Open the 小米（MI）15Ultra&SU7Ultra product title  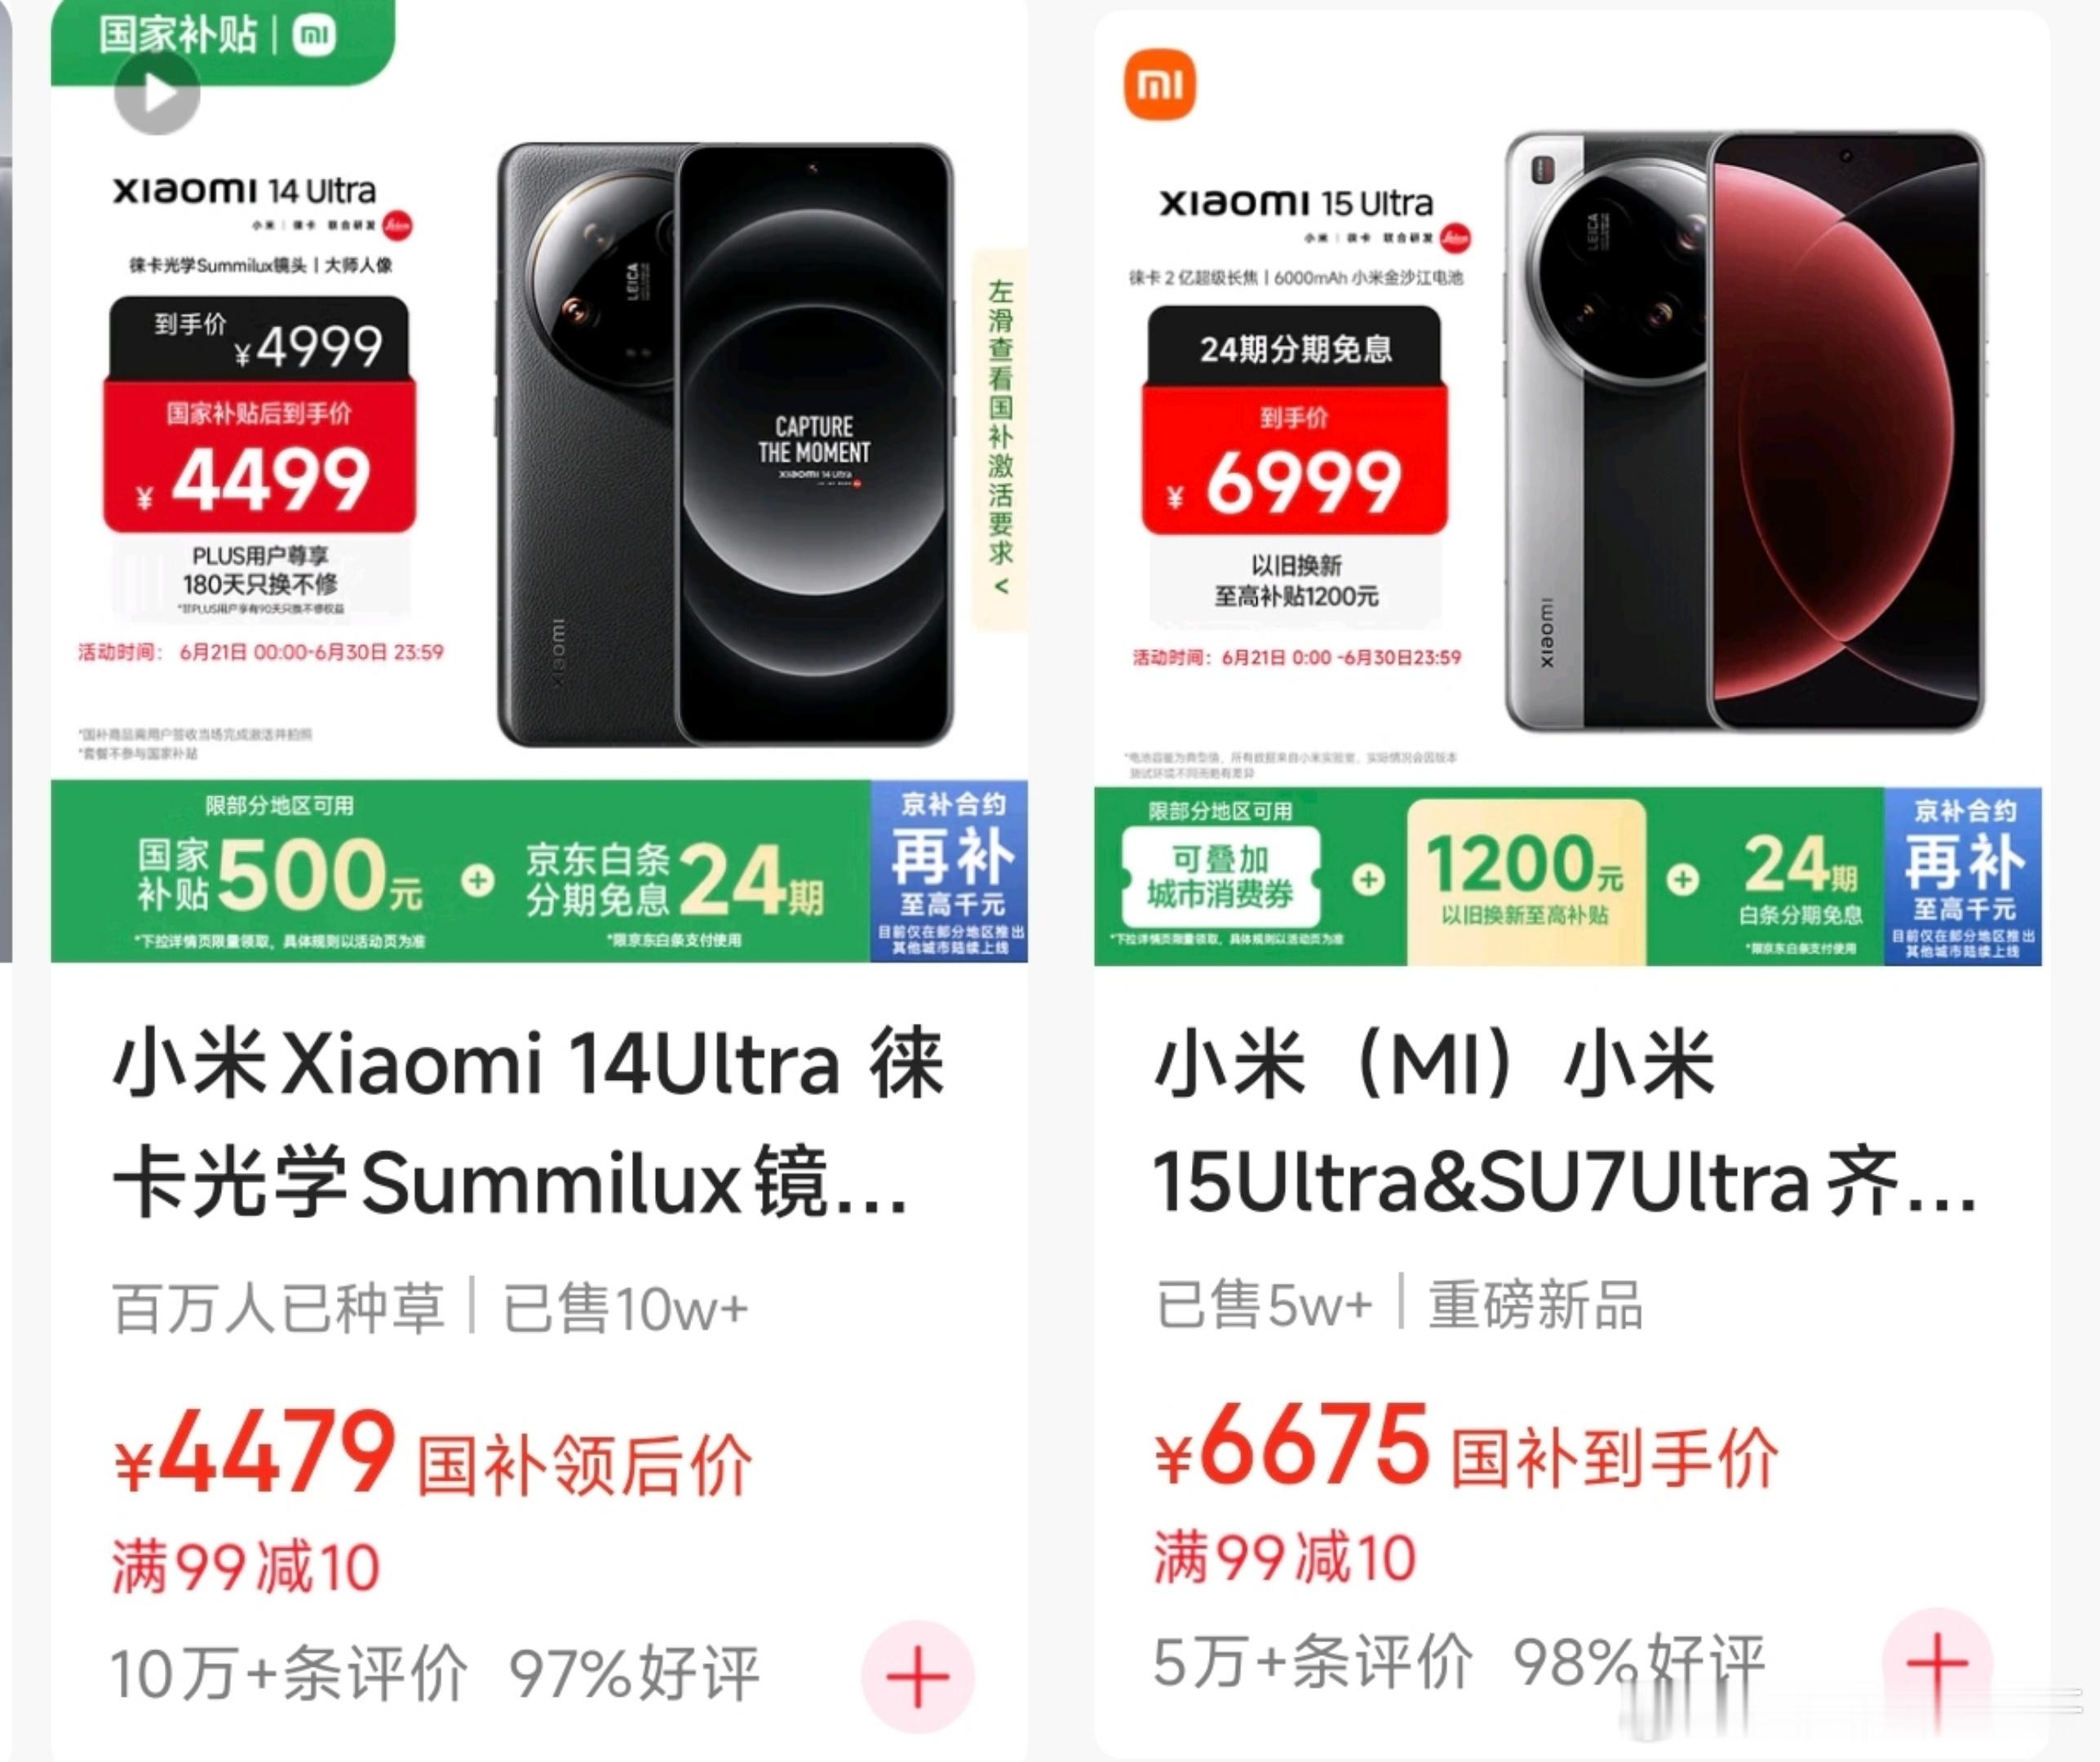pyautogui.click(x=1565, y=1122)
